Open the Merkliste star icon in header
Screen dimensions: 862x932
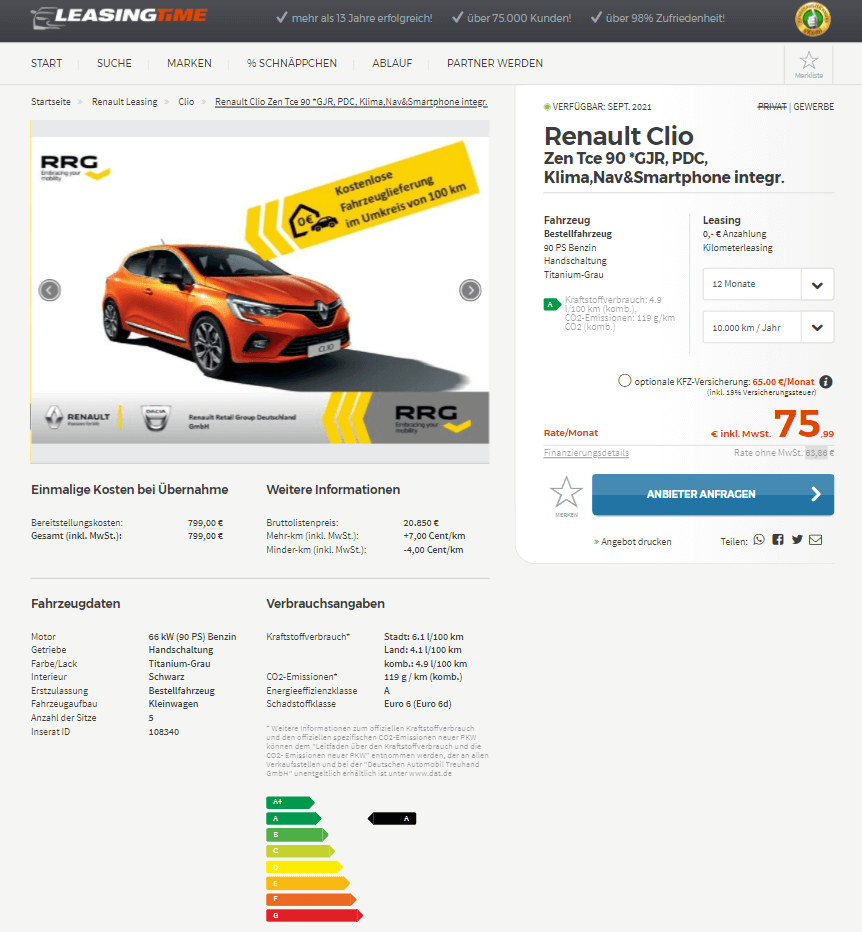pos(808,64)
